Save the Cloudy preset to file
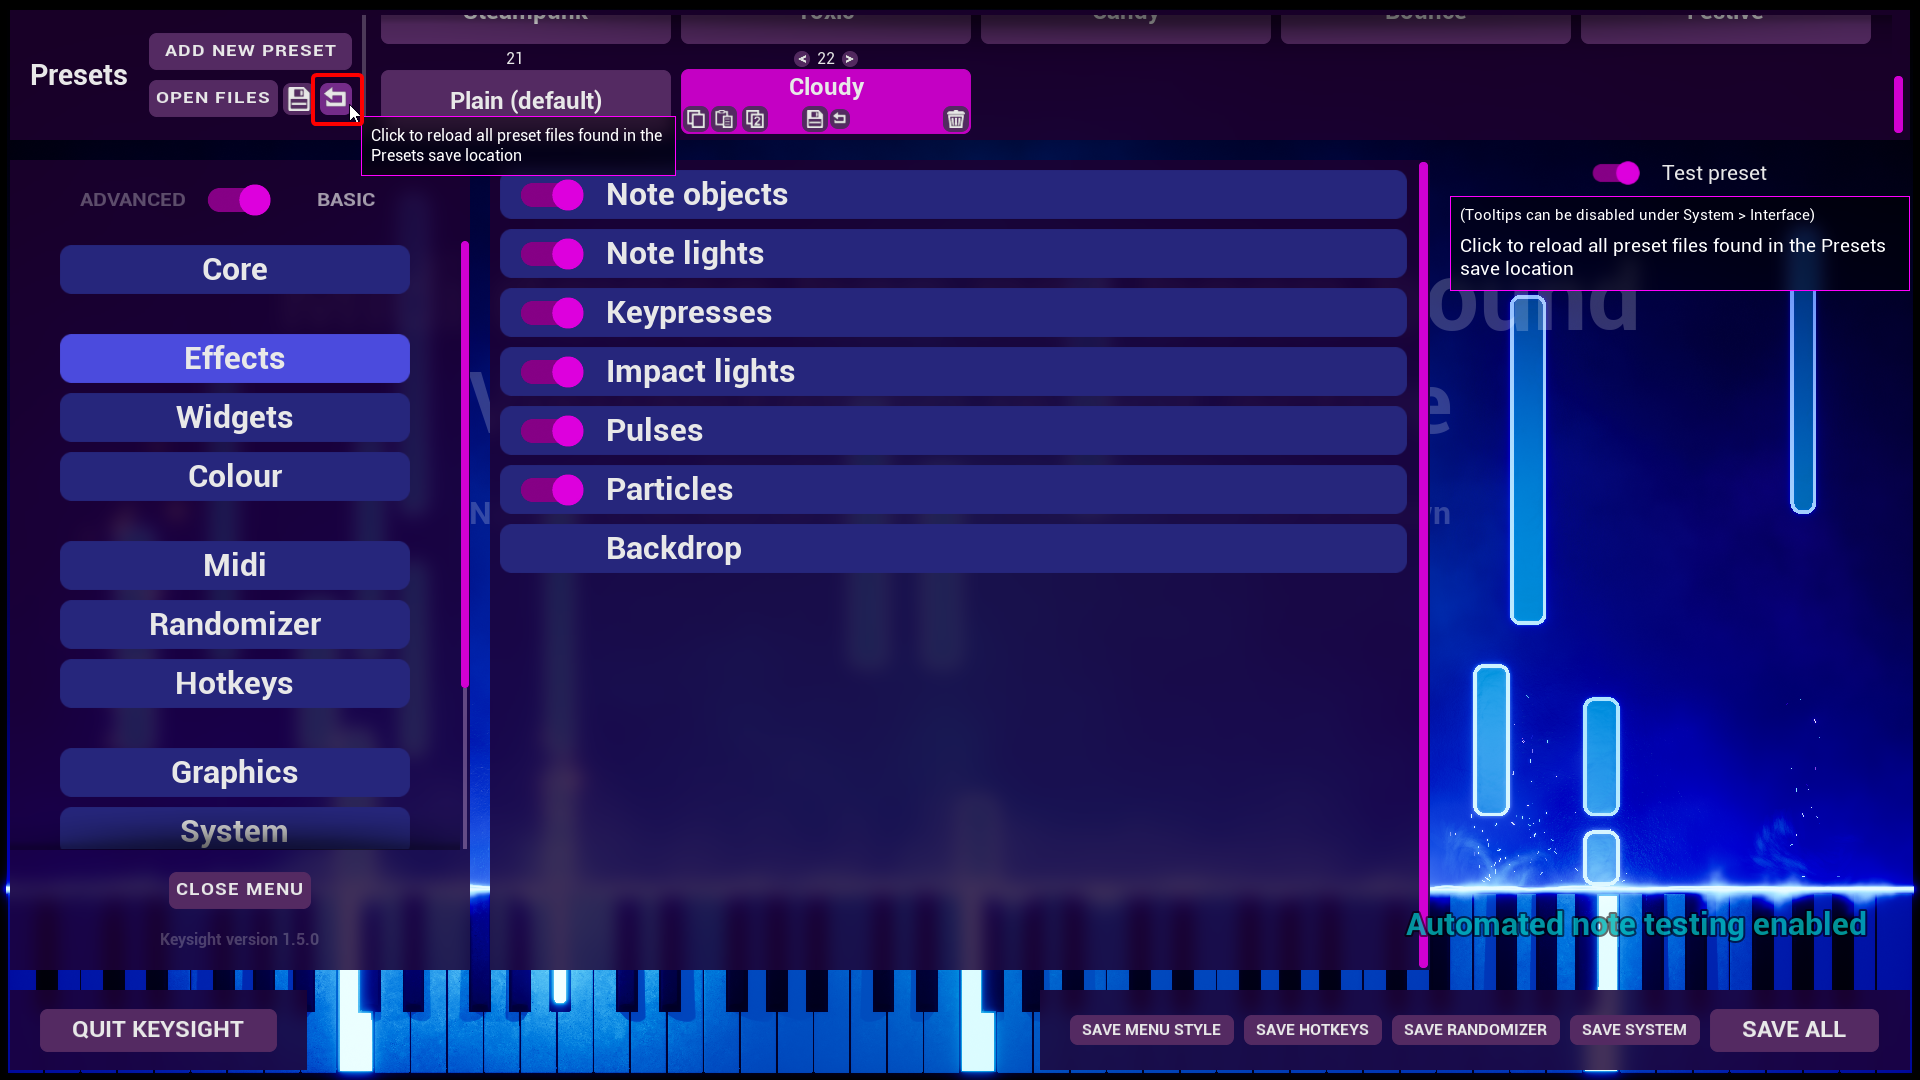 coord(814,119)
